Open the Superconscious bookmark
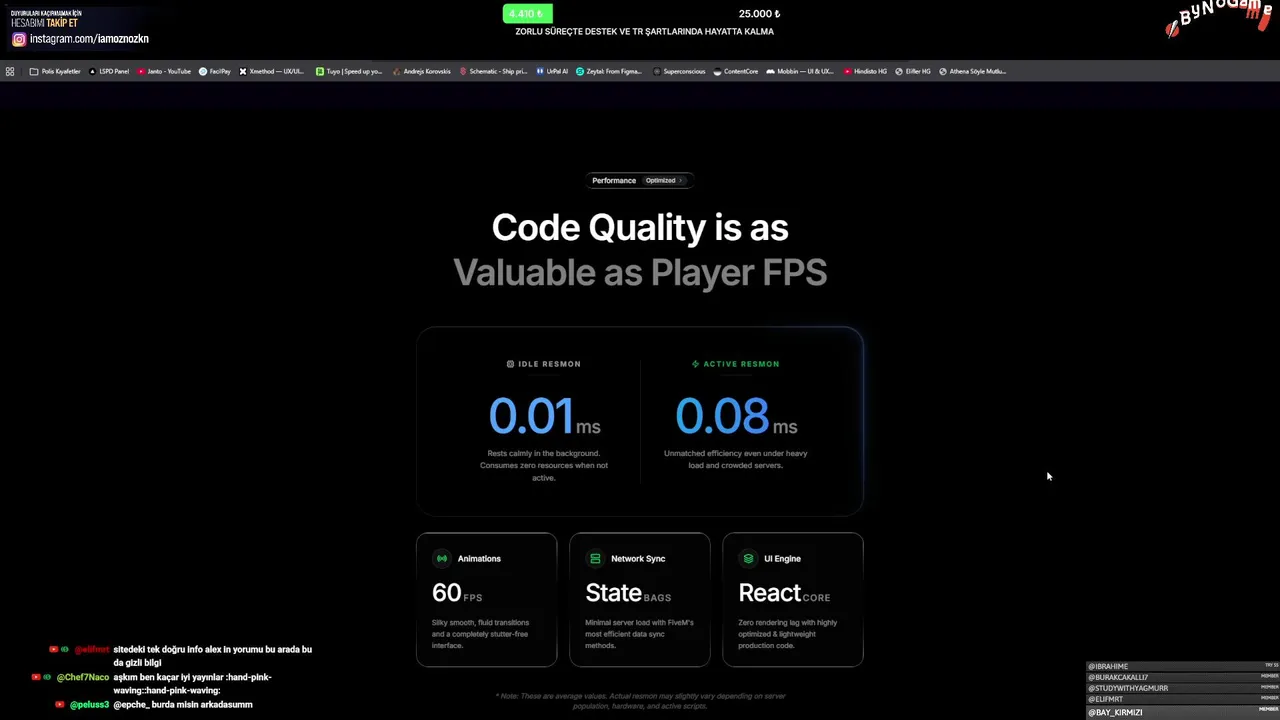Viewport: 1280px width, 720px height. (679, 71)
